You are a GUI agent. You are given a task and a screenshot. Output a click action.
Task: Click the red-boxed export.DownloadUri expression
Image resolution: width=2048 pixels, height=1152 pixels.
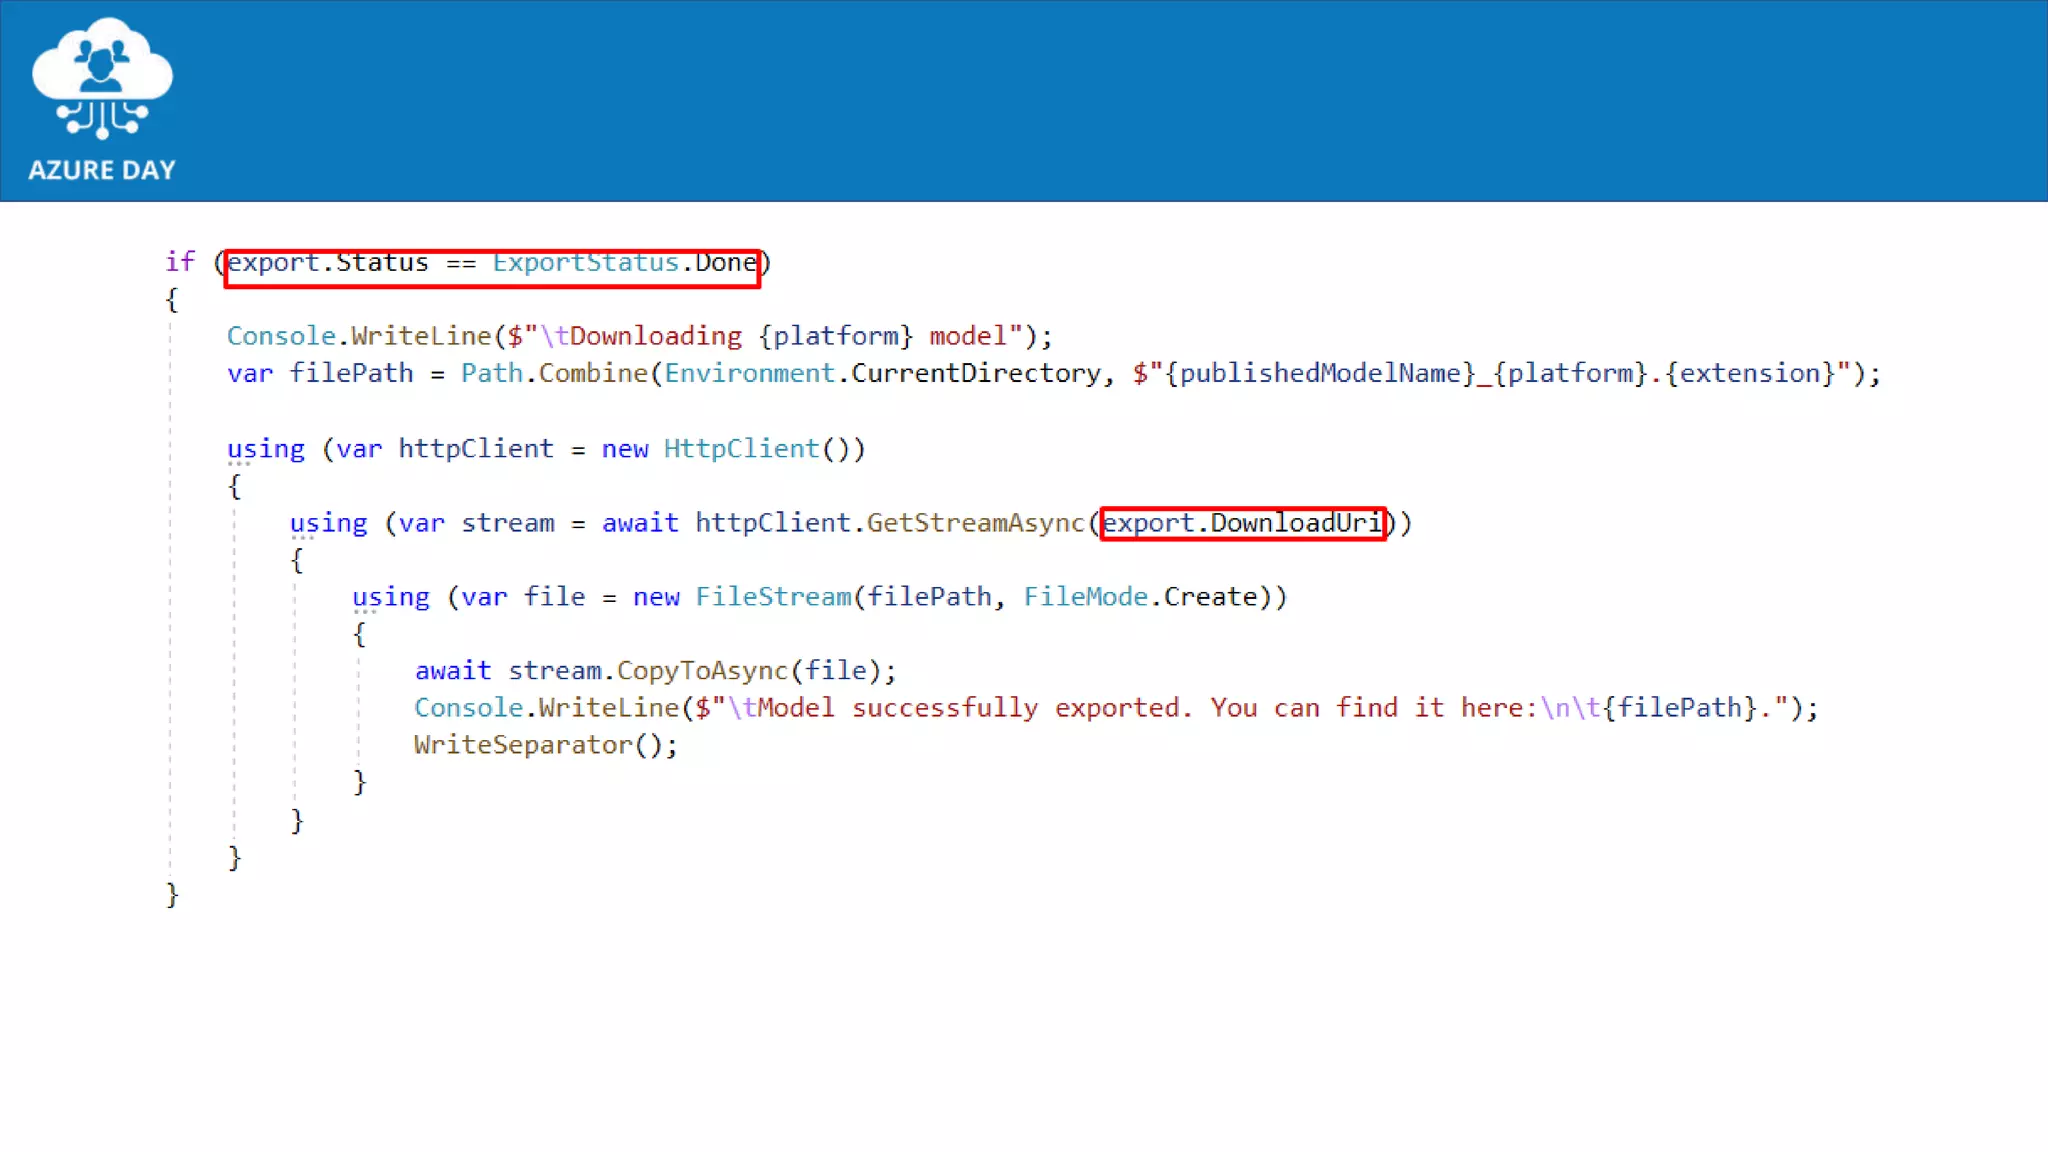(x=1242, y=523)
